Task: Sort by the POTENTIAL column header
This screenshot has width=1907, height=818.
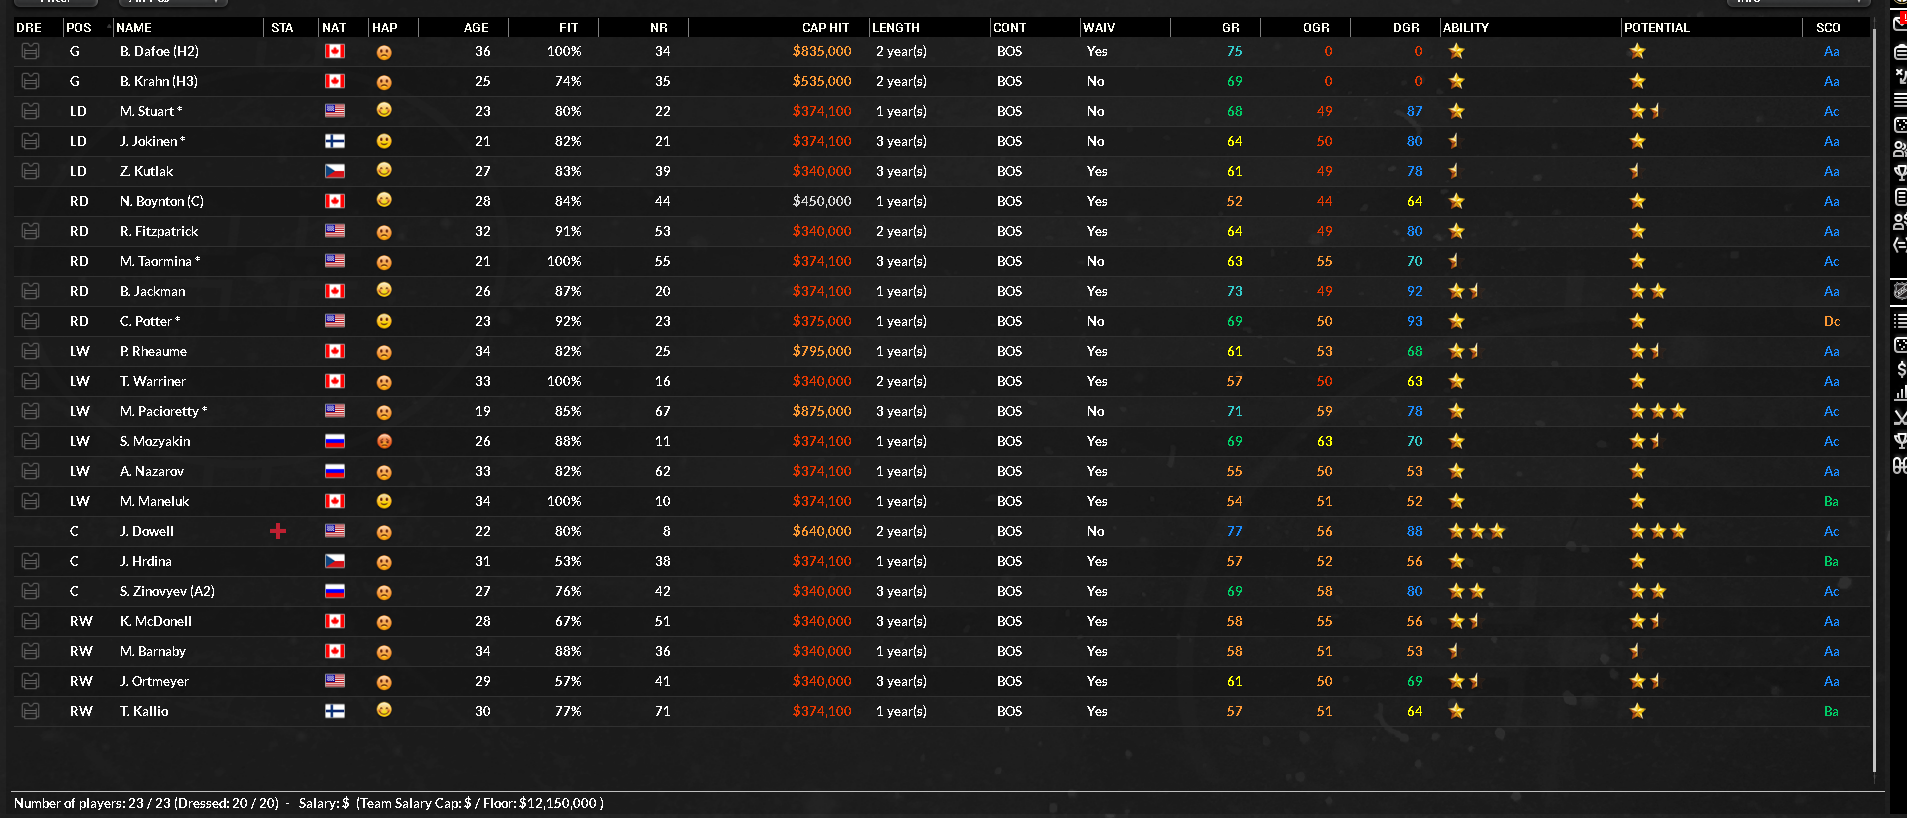Action: point(1657,28)
